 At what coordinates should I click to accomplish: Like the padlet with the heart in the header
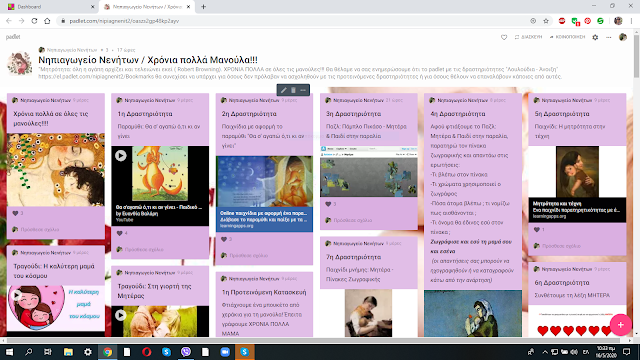(x=504, y=37)
